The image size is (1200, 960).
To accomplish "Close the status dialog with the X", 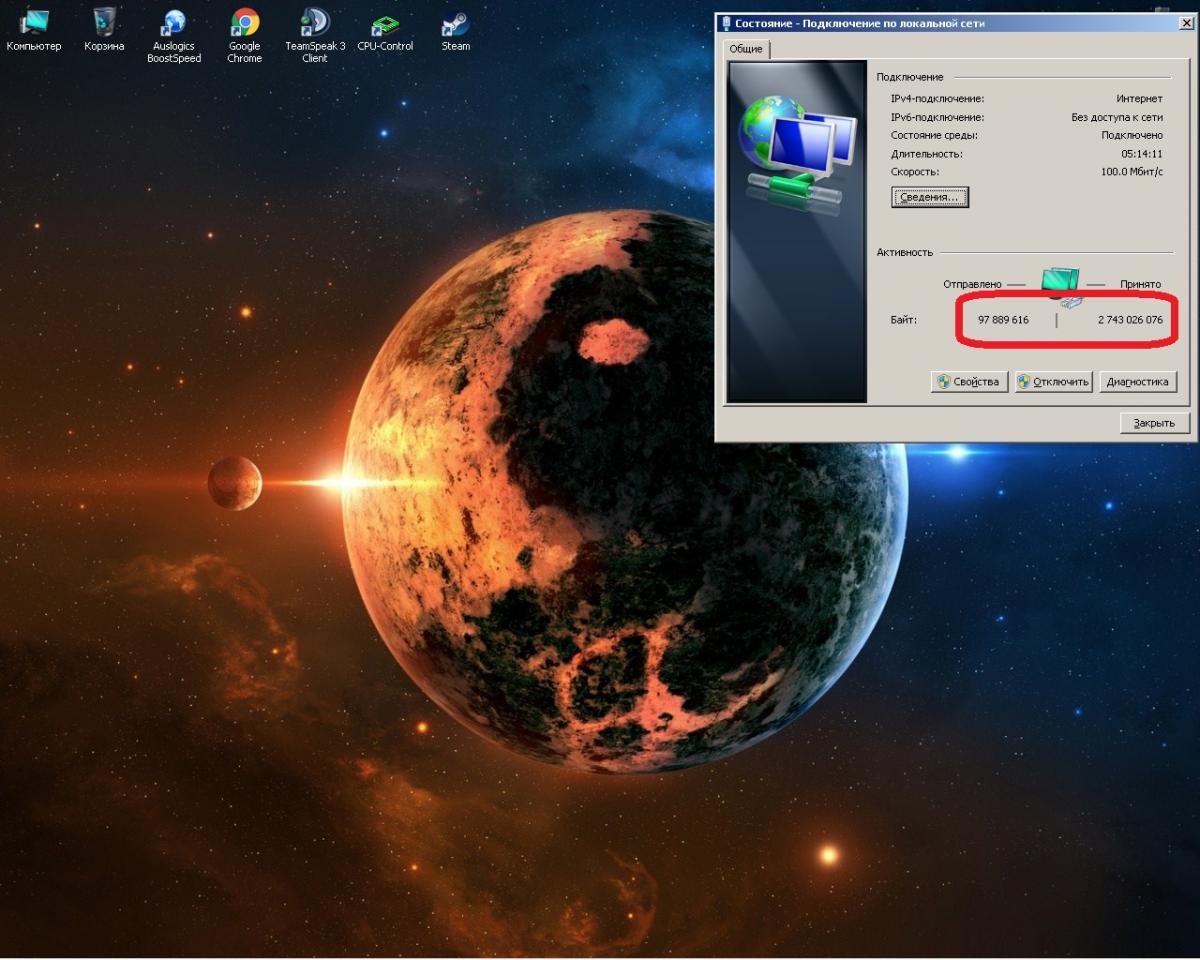I will [x=1185, y=22].
